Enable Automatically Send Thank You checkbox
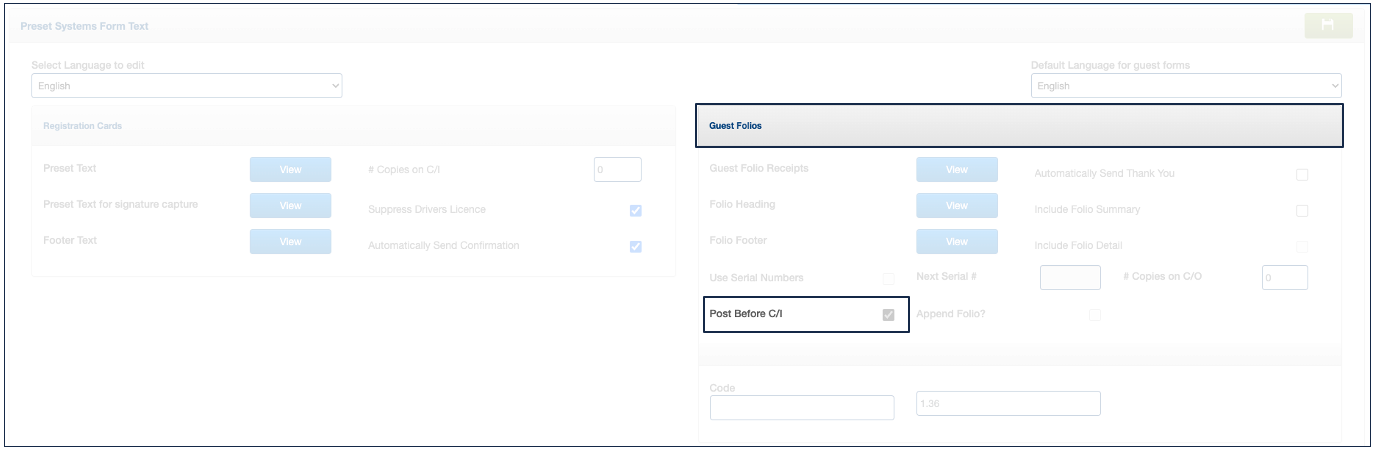This screenshot has height=450, width=1376. pos(1302,175)
